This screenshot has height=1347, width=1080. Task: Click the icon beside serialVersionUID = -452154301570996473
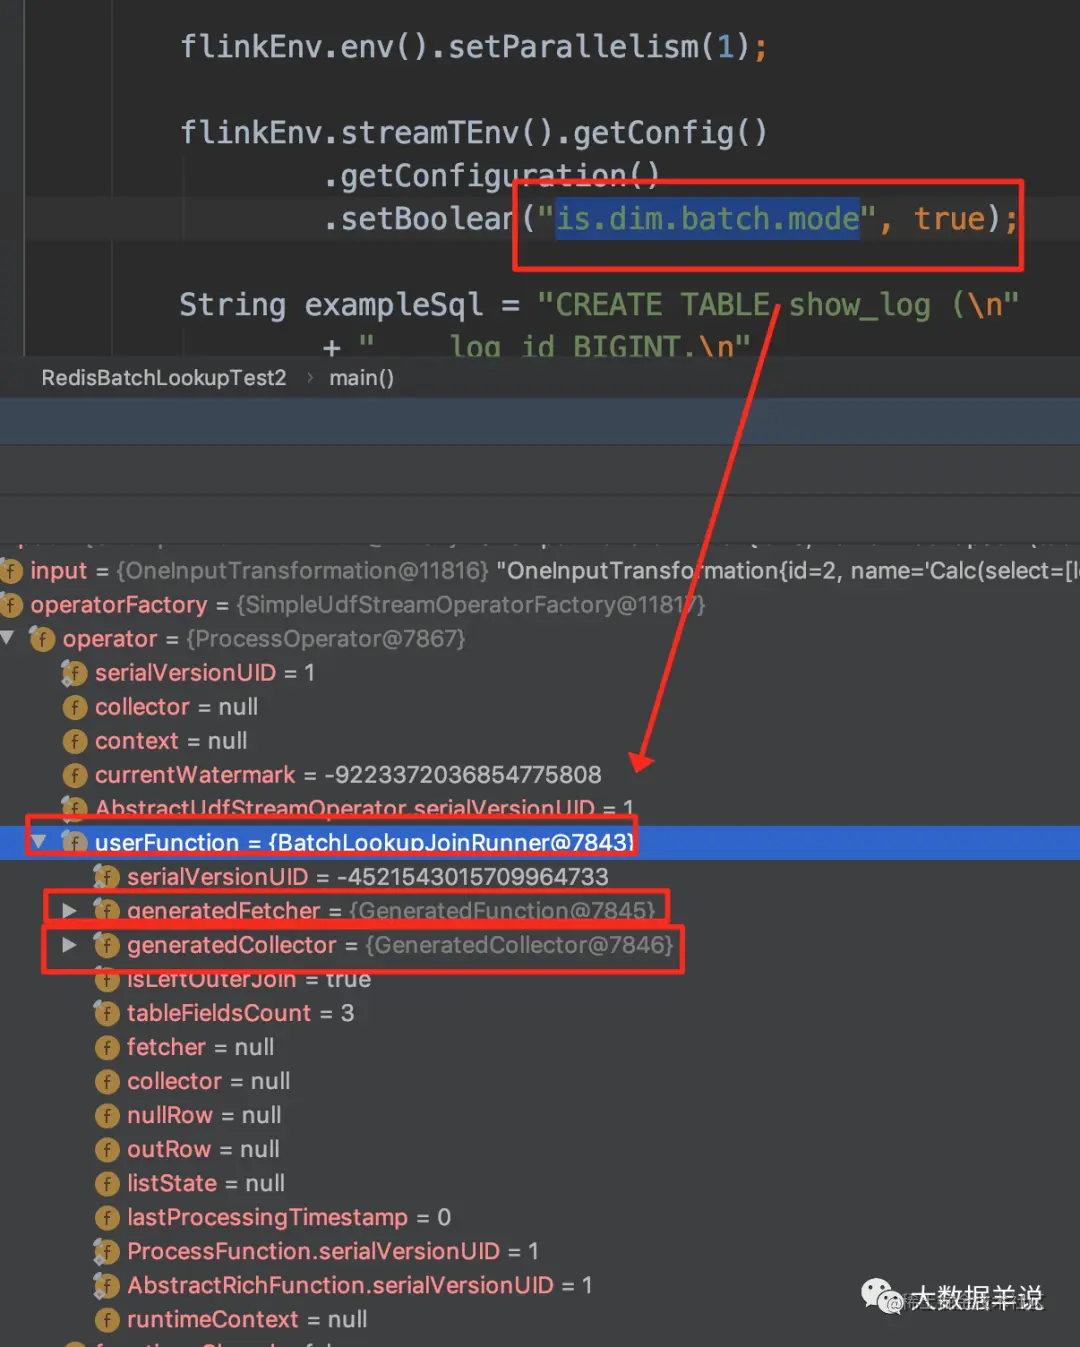pyautogui.click(x=107, y=877)
